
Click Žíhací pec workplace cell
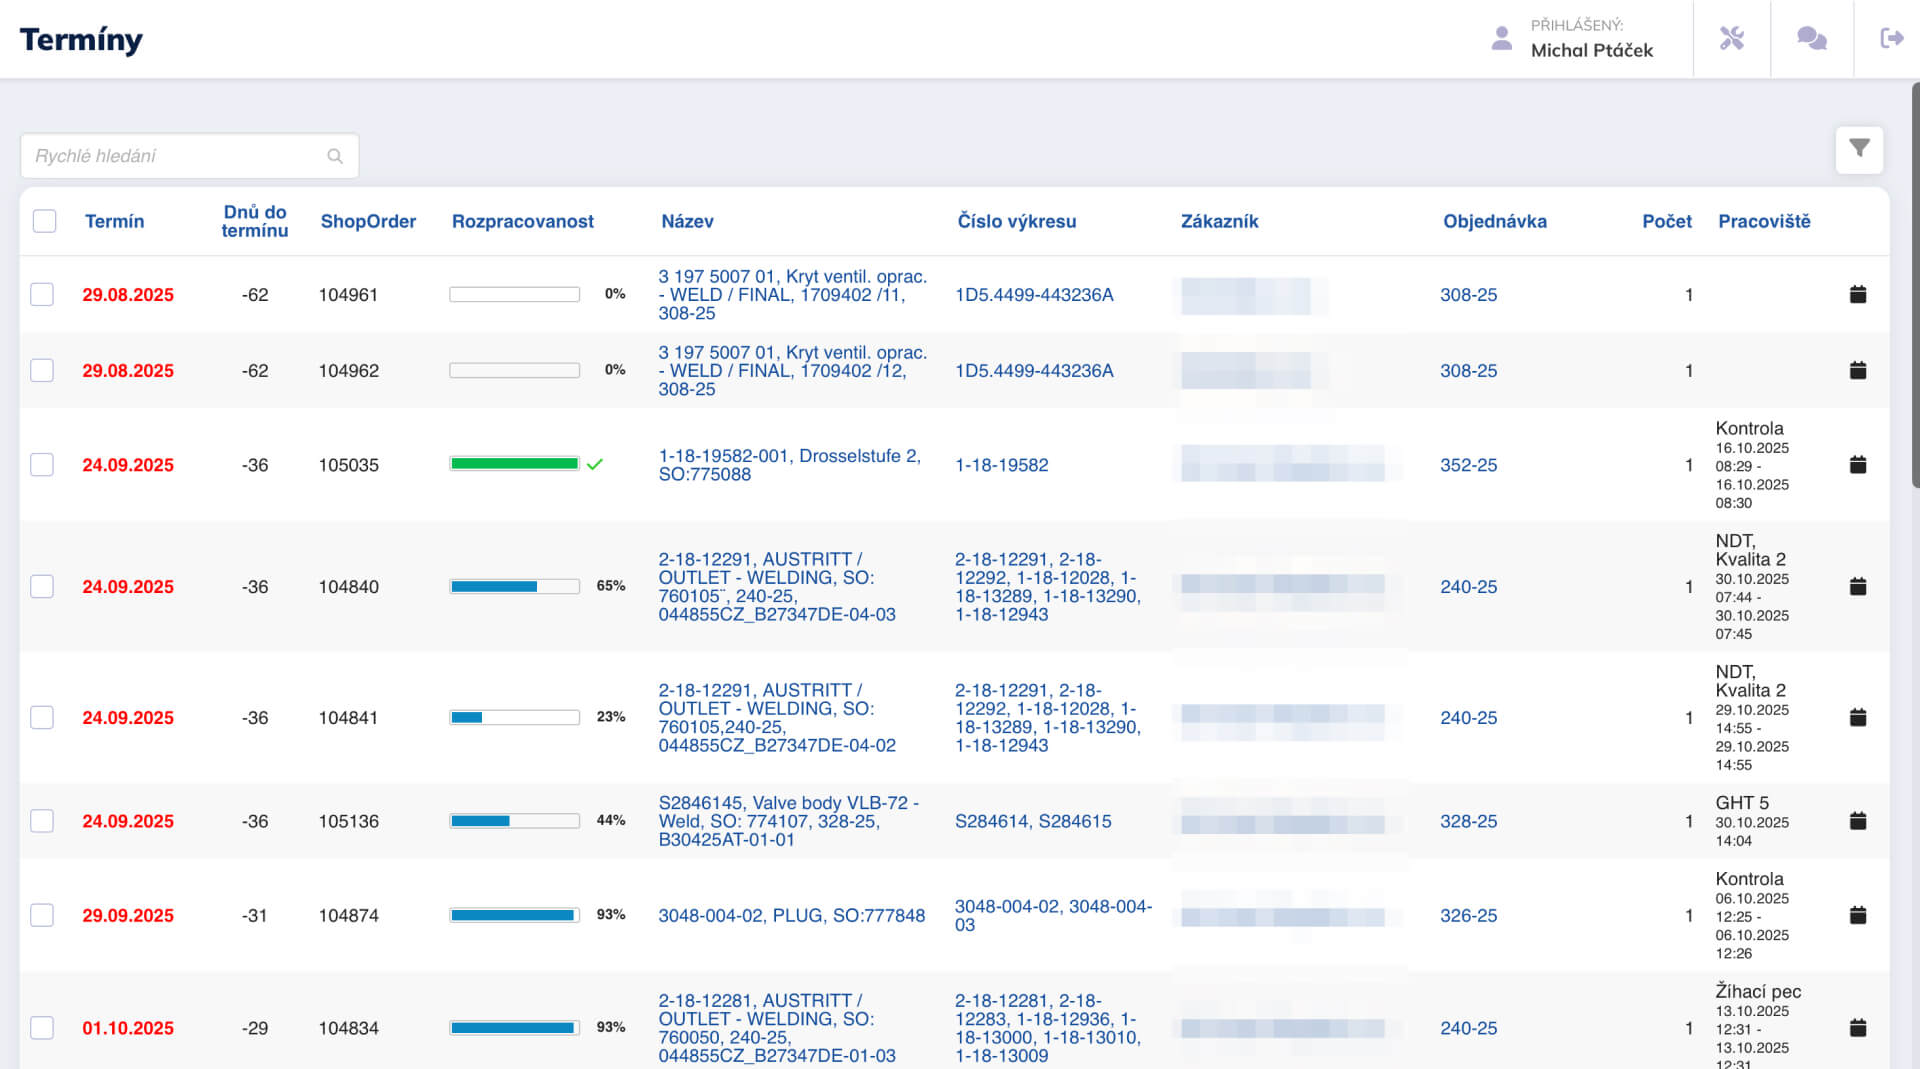pyautogui.click(x=1759, y=1027)
